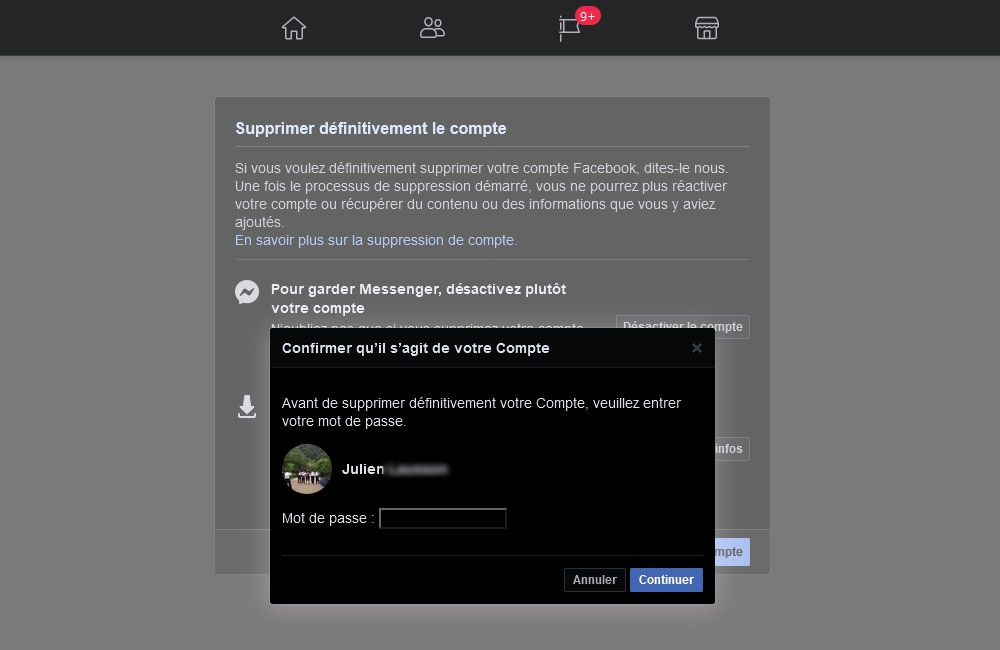Click the download arrow icon
The height and width of the screenshot is (650, 1000).
247,406
